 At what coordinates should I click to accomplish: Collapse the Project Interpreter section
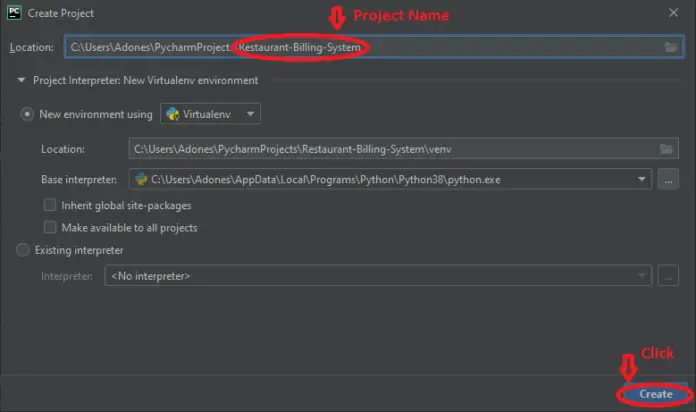click(x=21, y=80)
